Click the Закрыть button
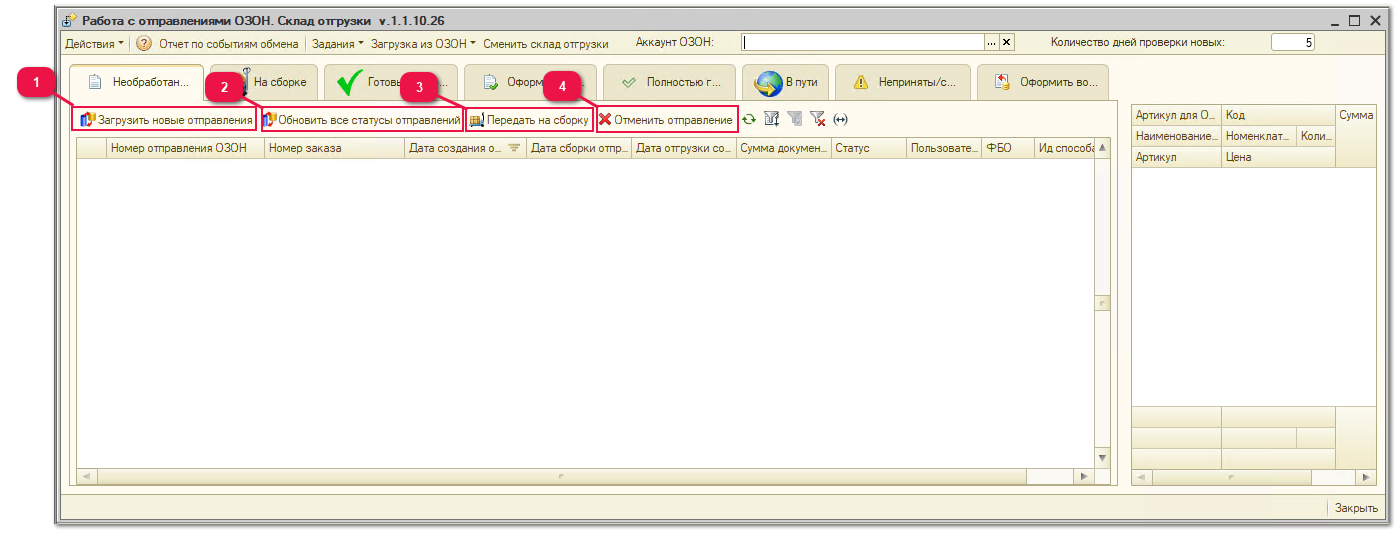1398x533 pixels. (x=1356, y=508)
